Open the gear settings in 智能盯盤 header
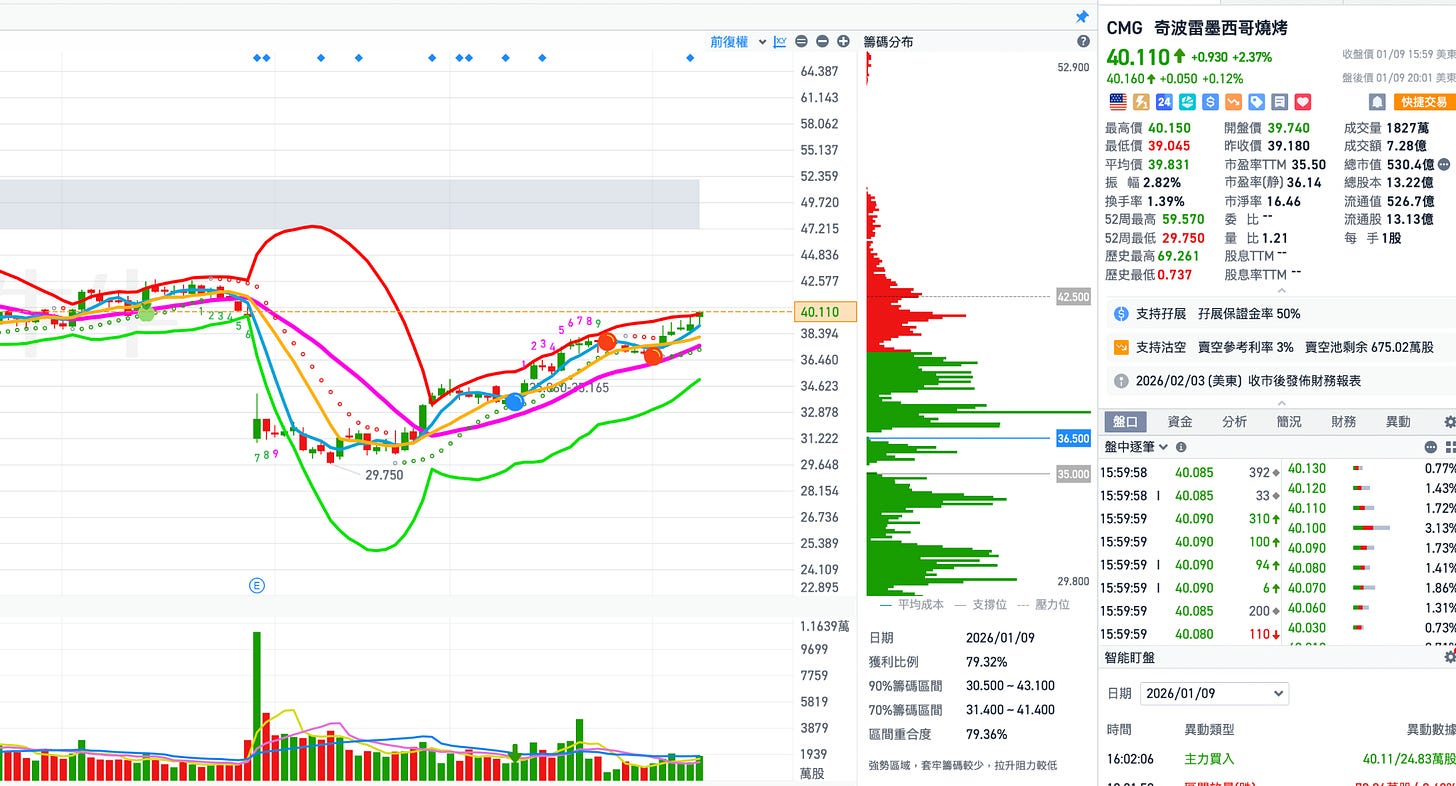The height and width of the screenshot is (786, 1456). click(x=1450, y=657)
